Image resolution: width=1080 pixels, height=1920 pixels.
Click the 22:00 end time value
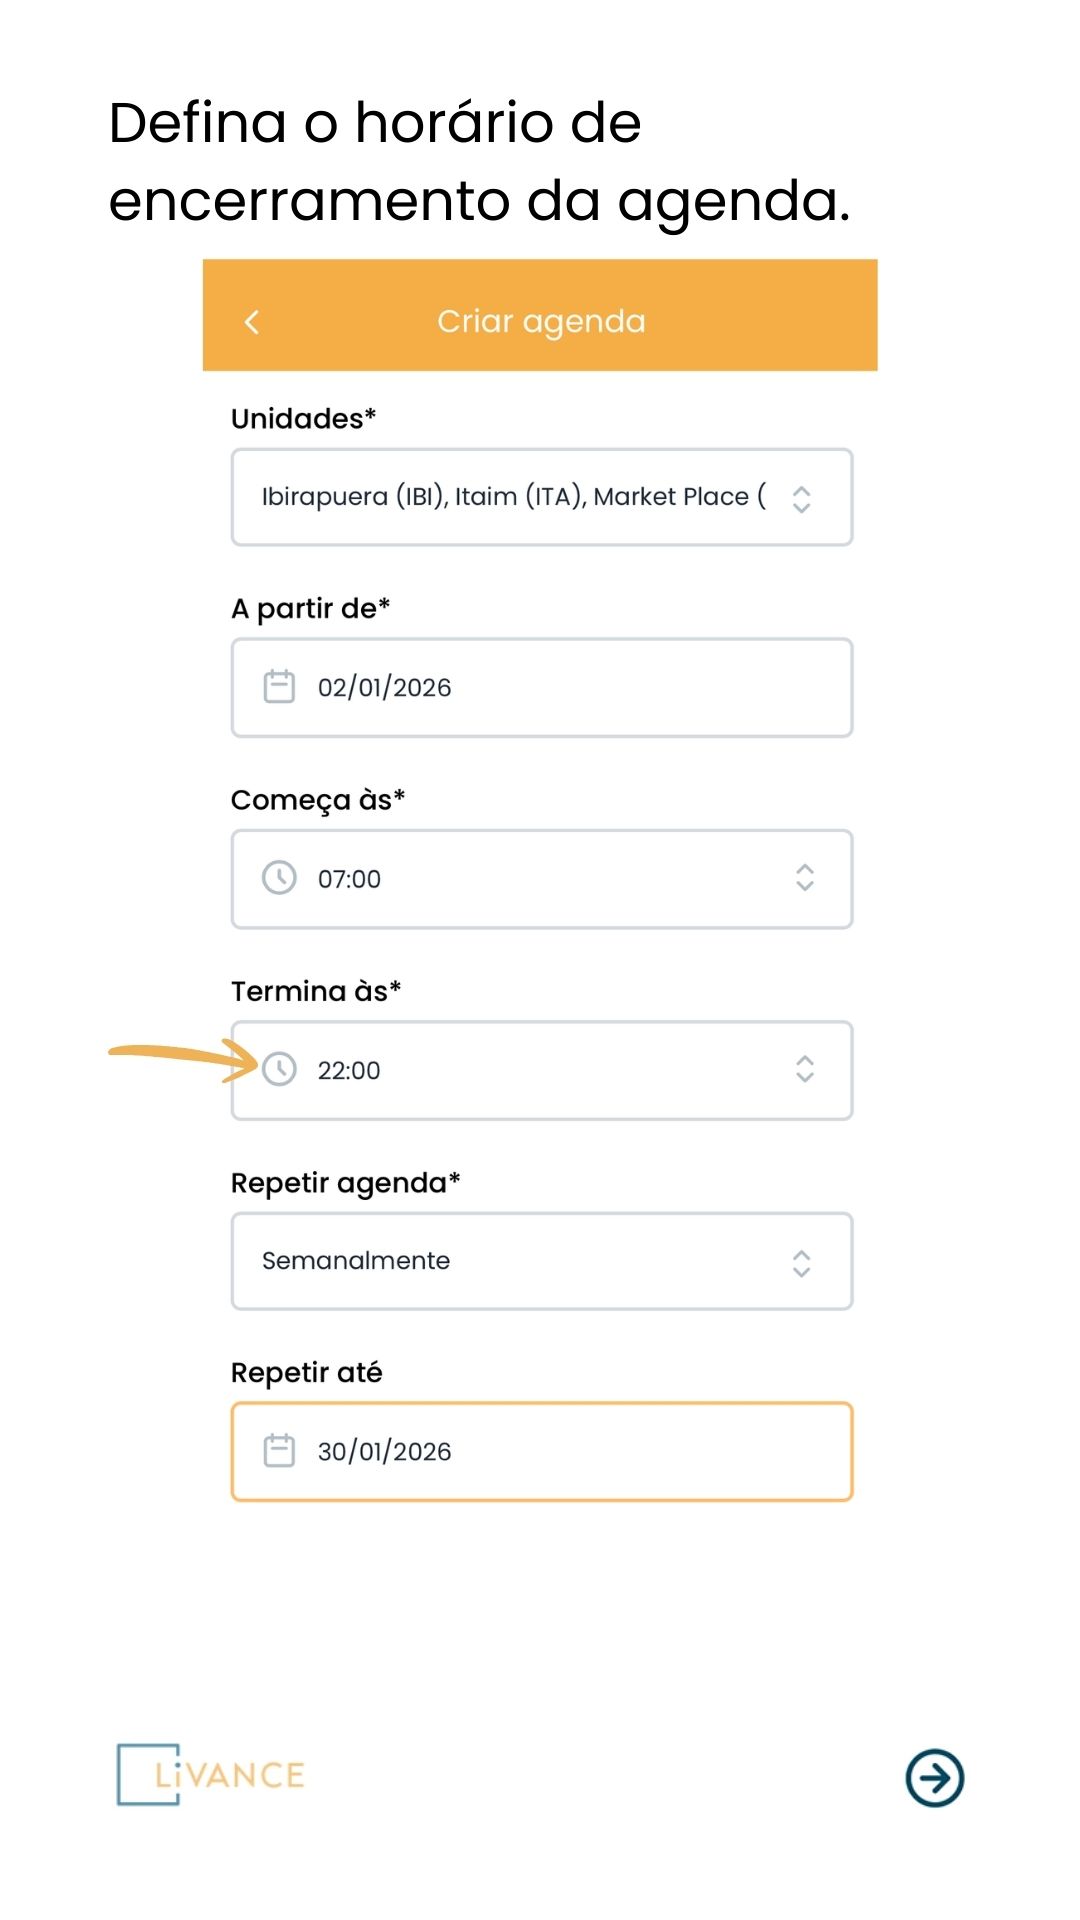[349, 1070]
